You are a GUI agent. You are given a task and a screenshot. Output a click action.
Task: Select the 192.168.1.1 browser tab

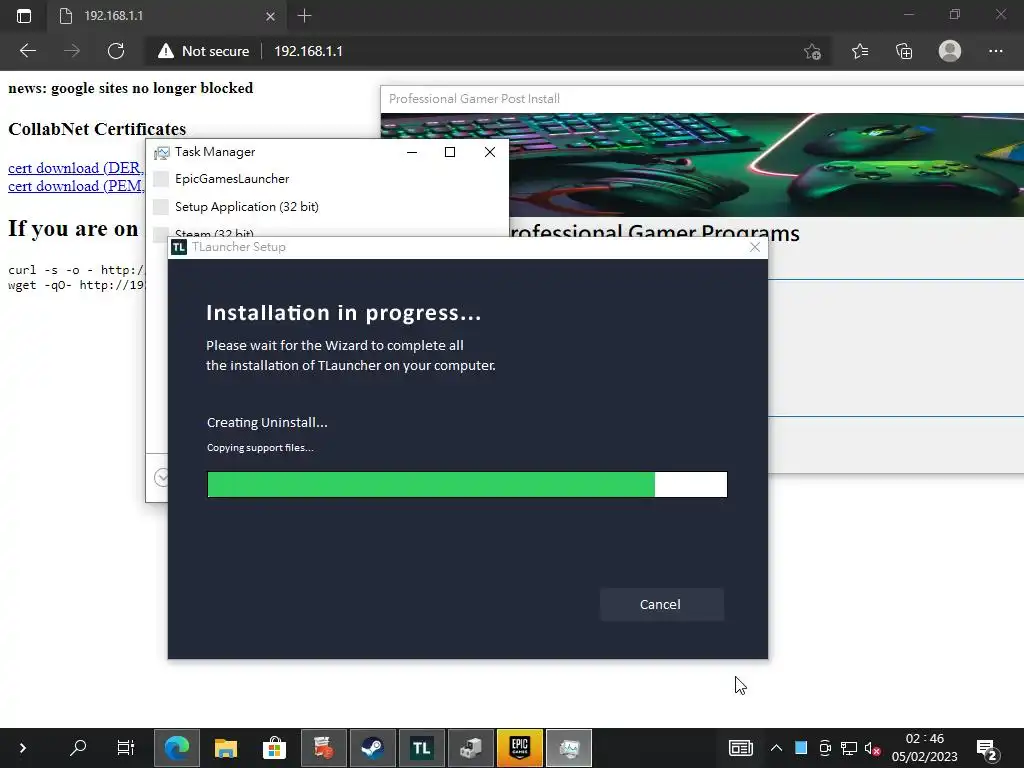pos(167,16)
